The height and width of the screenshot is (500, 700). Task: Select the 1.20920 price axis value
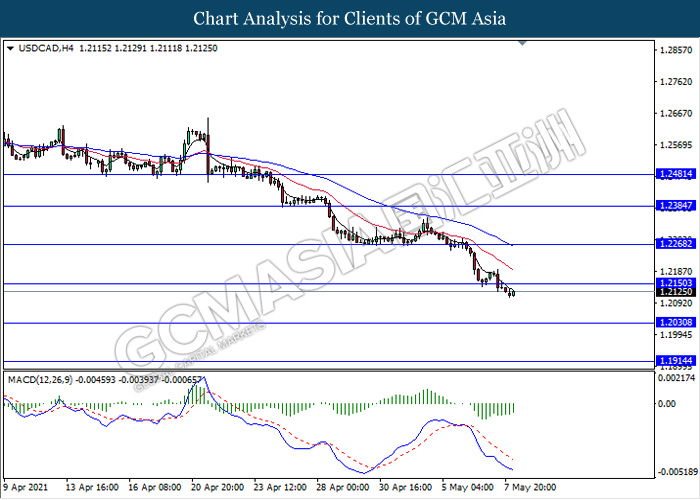676,303
